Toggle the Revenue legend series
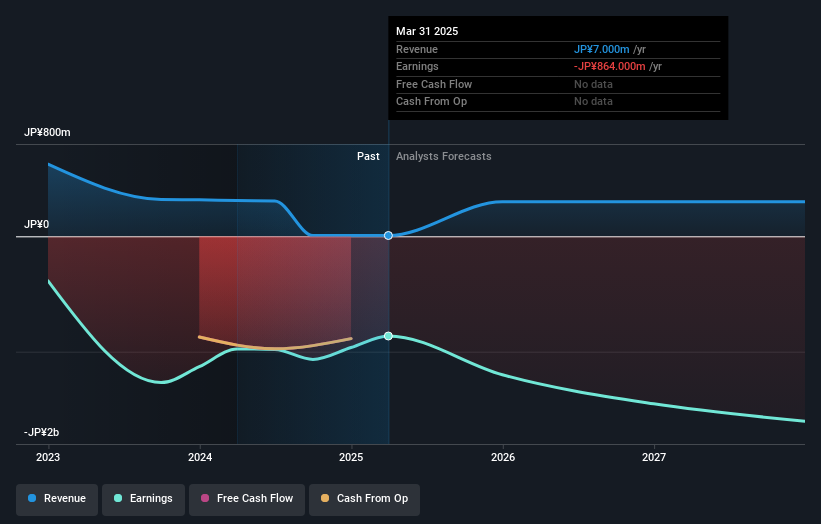The image size is (821, 524). tap(57, 499)
